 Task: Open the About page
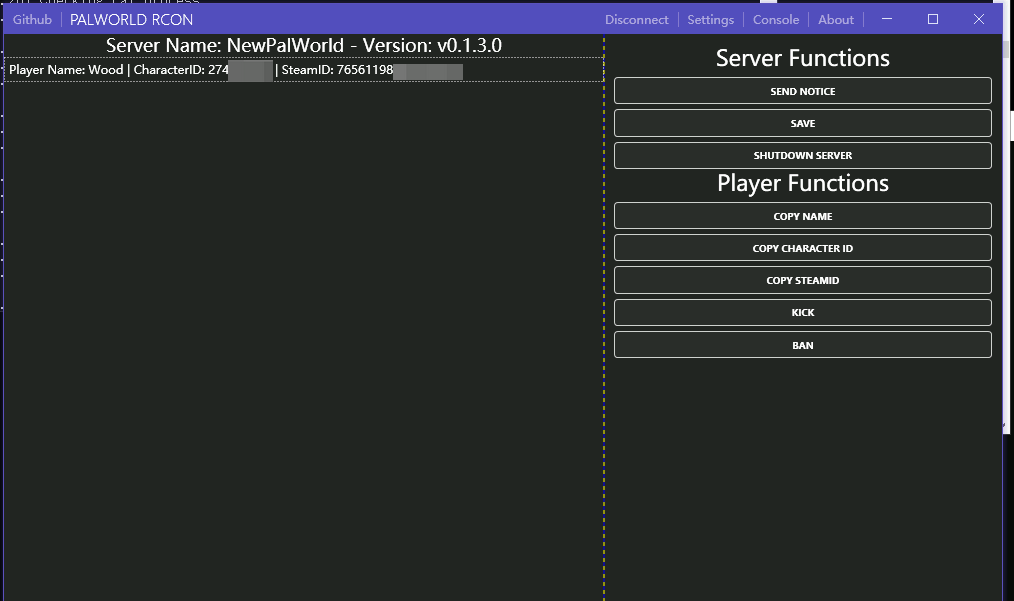(x=836, y=19)
